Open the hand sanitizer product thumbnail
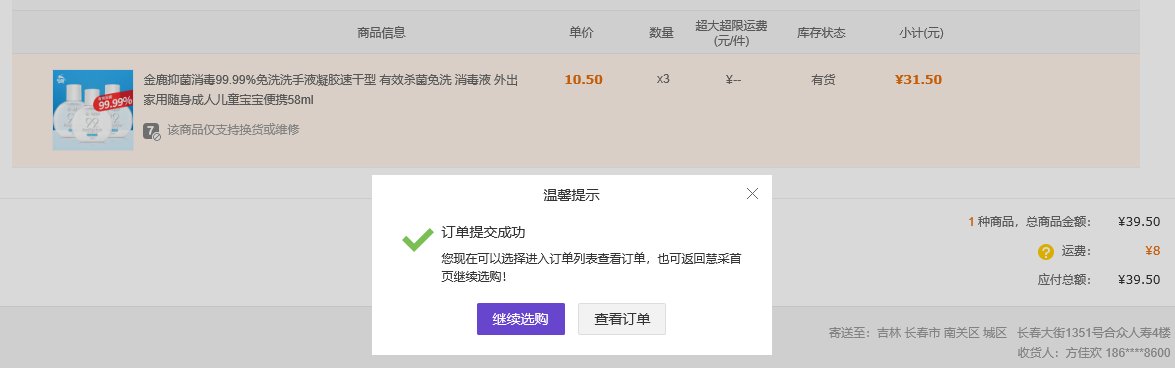Screen dimensions: 1175x368 93,110
